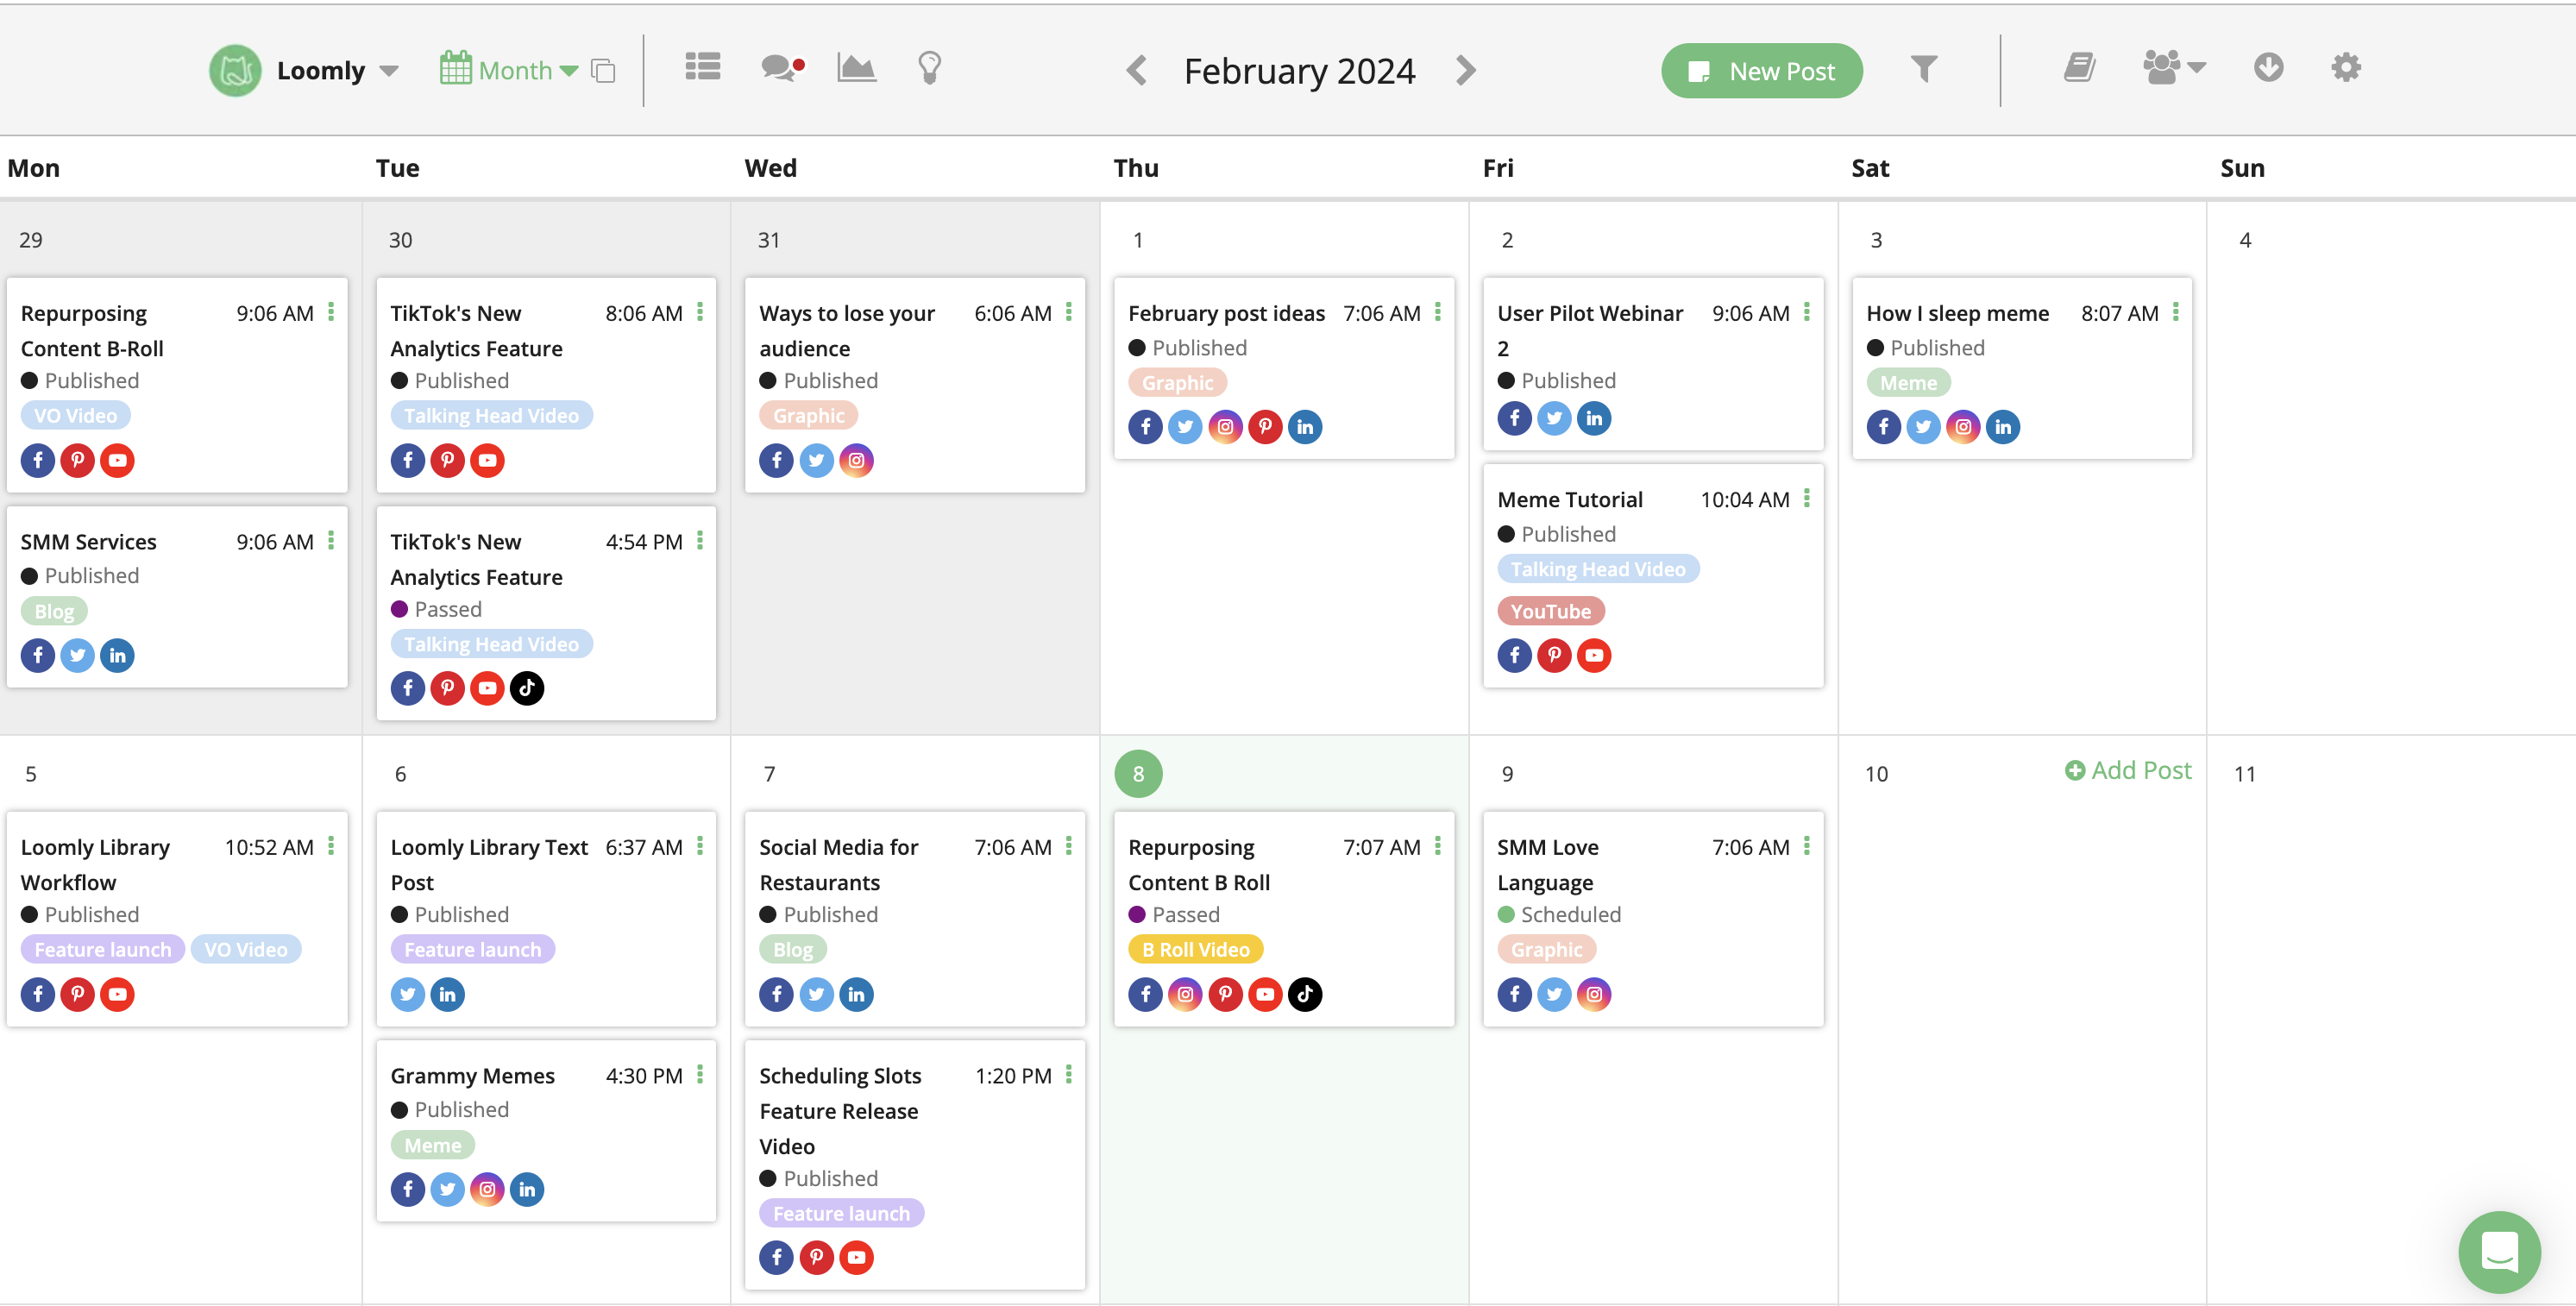
Task: Open the settings gear icon
Action: click(x=2345, y=68)
